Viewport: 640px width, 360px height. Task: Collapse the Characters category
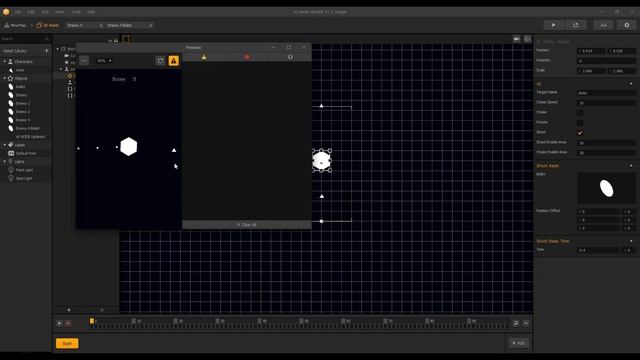tap(4, 62)
